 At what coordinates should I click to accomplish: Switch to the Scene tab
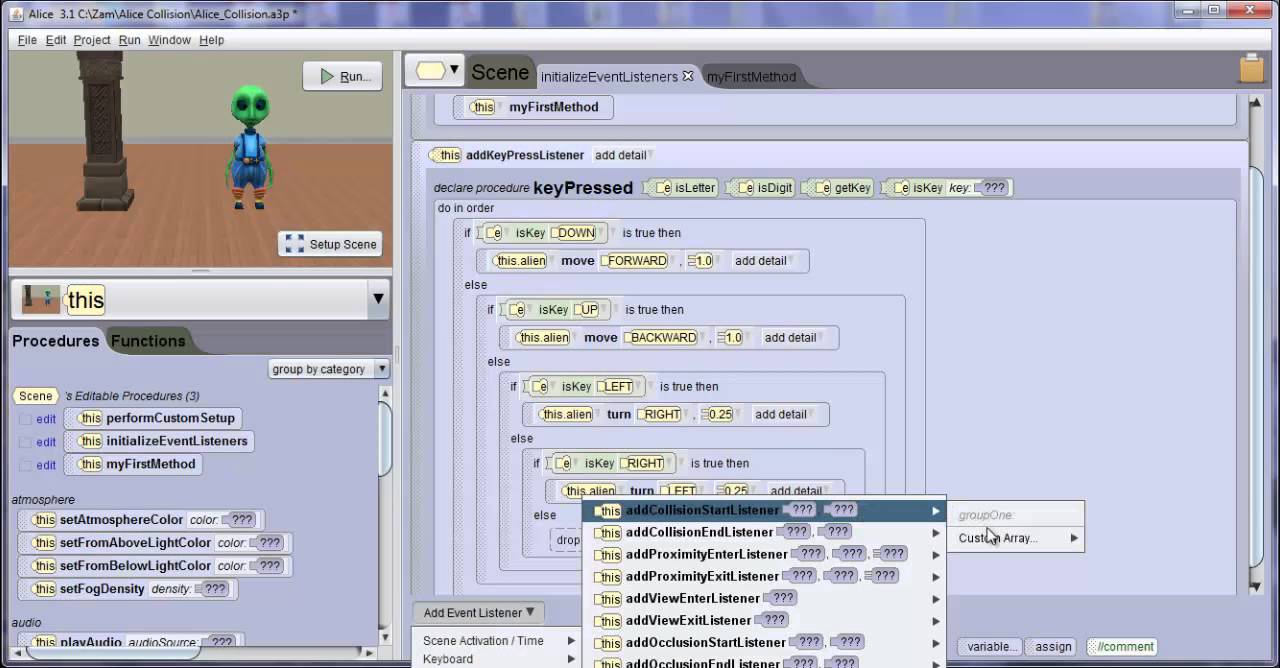pyautogui.click(x=499, y=72)
